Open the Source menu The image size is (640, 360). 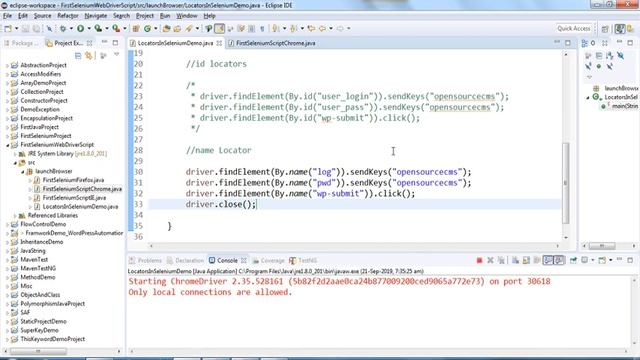[42, 16]
